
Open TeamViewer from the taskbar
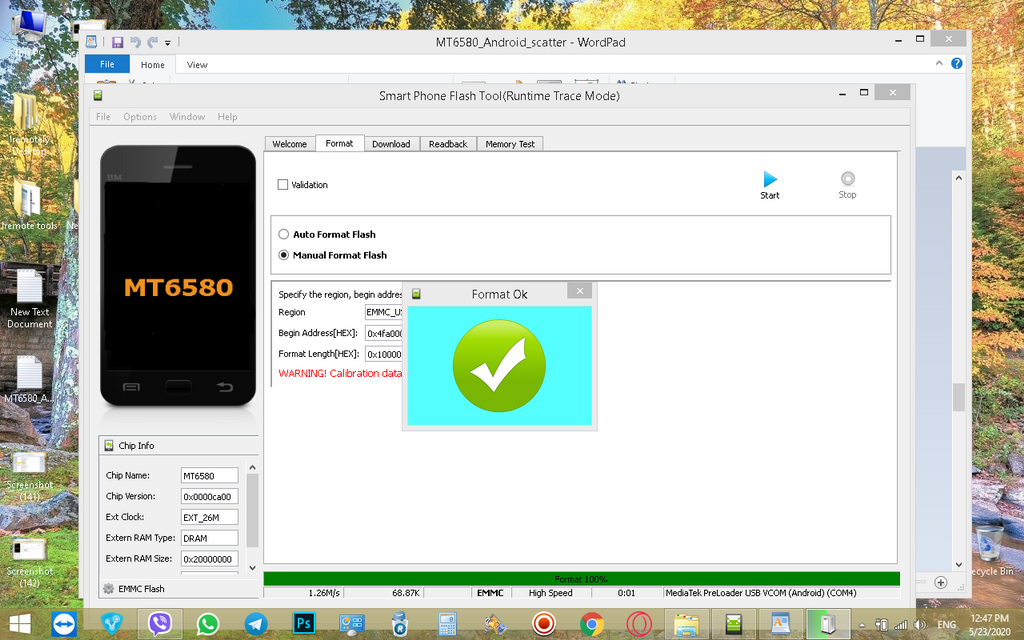tap(64, 624)
